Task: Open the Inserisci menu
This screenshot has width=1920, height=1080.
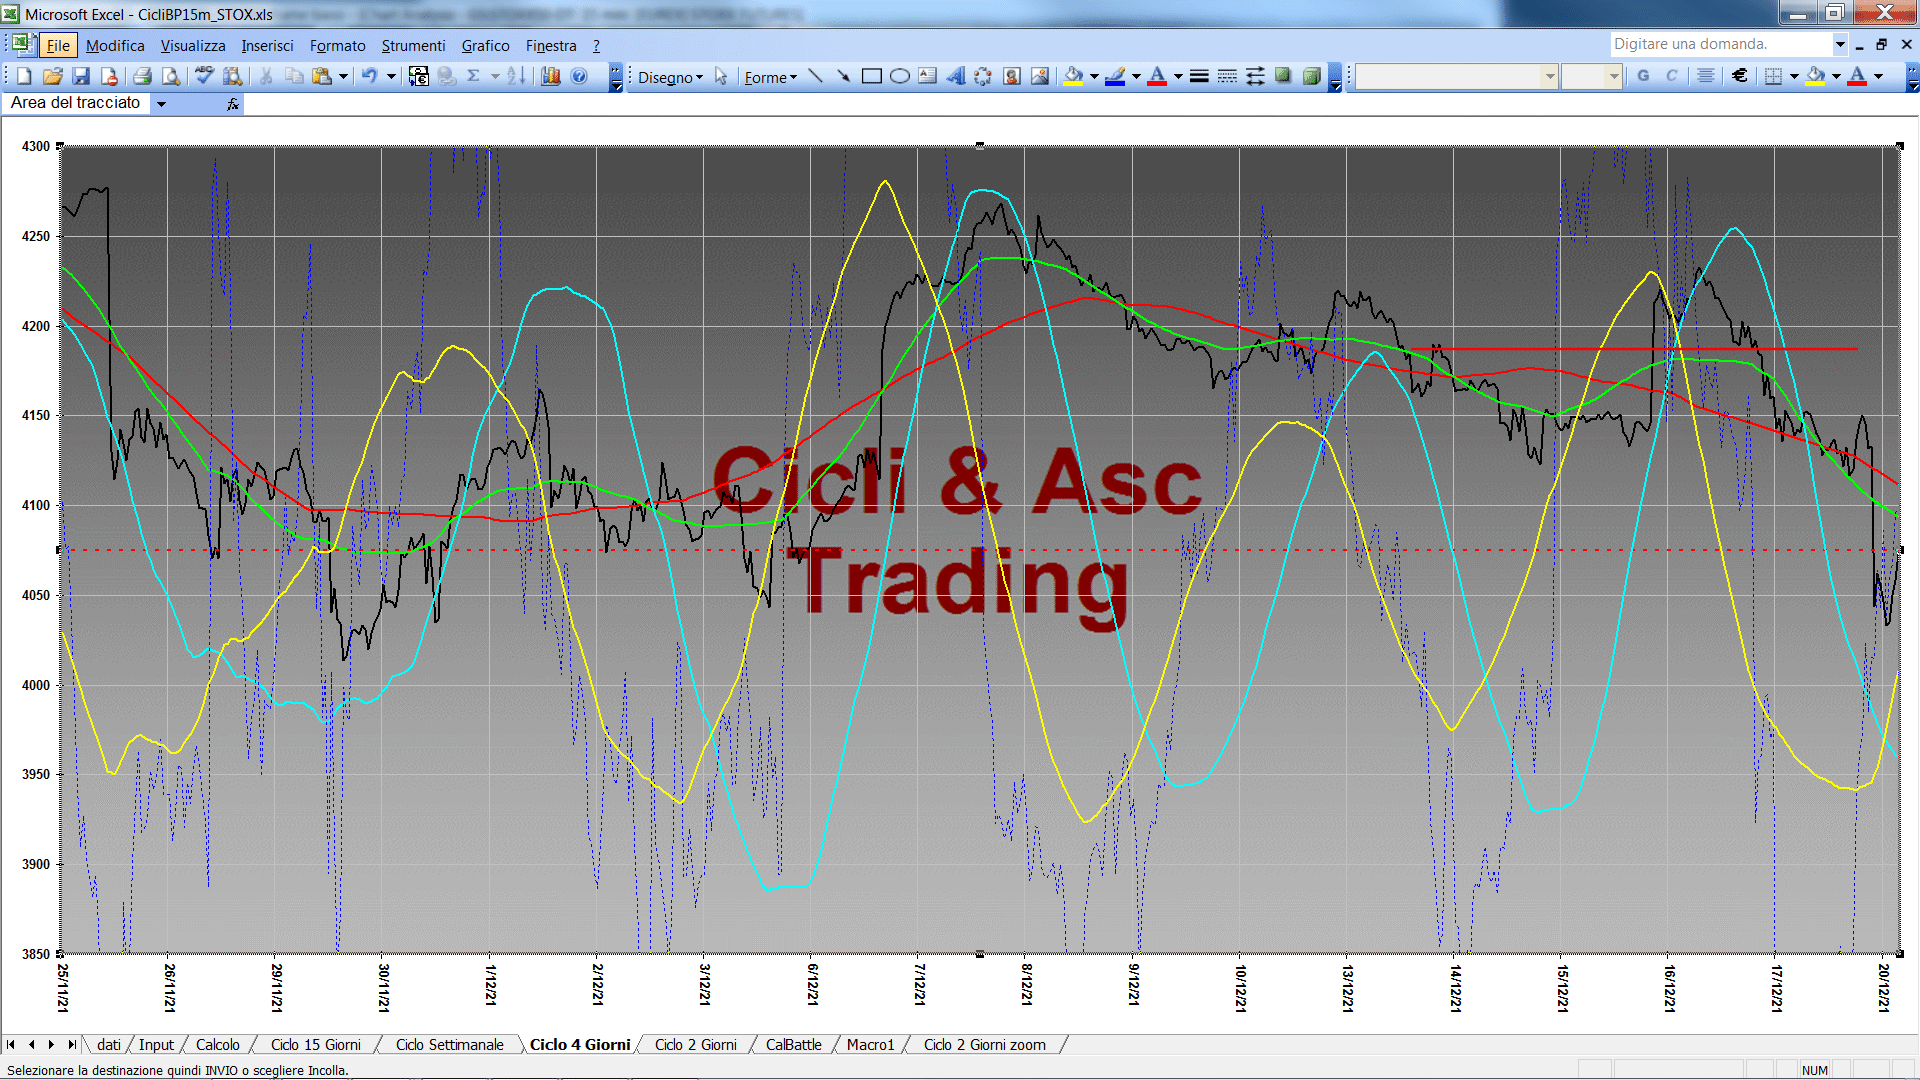Action: pyautogui.click(x=267, y=45)
